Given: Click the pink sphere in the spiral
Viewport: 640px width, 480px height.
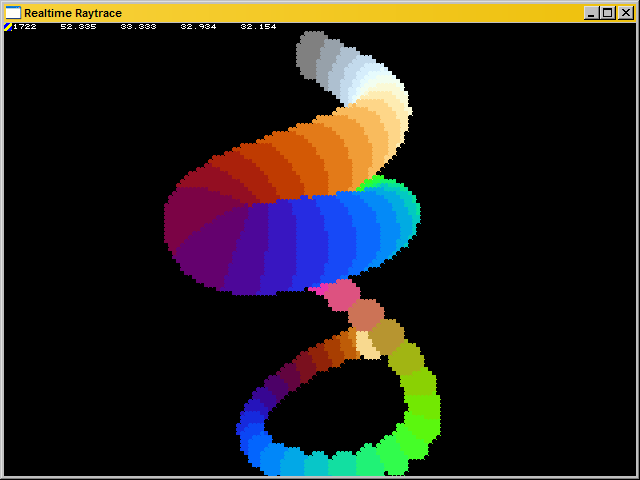Looking at the screenshot, I should coord(344,295).
